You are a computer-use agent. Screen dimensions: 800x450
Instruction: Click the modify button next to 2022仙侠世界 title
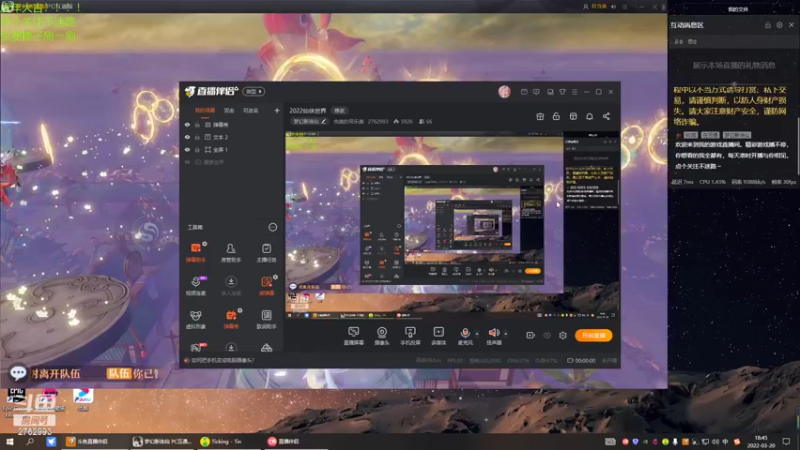coord(339,111)
